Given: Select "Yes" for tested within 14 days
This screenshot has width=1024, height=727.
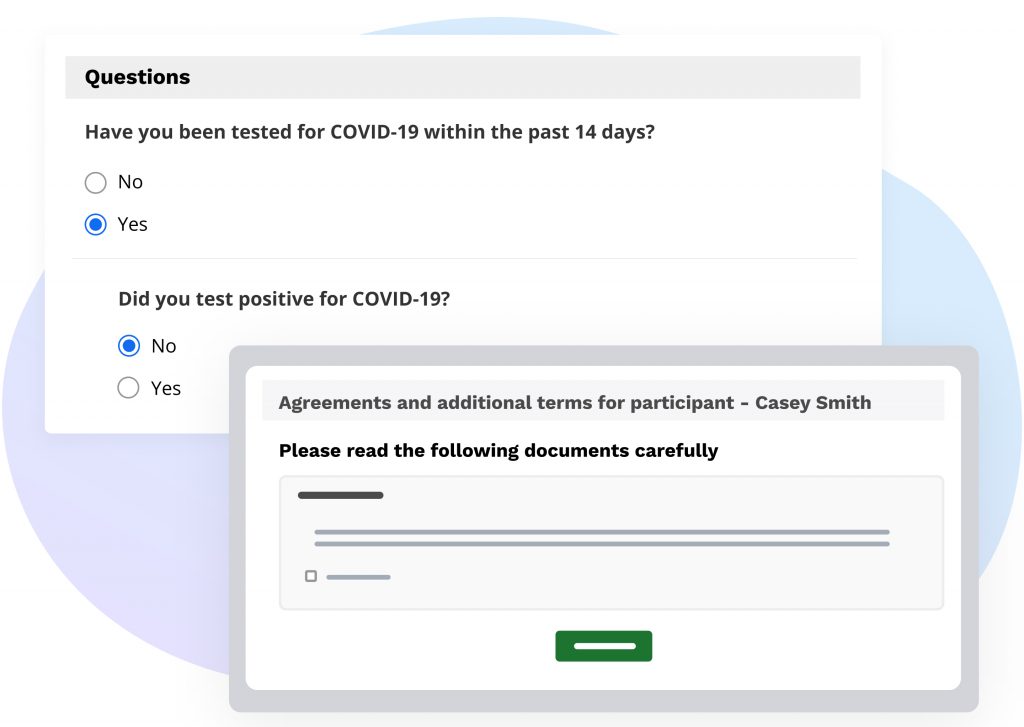Looking at the screenshot, I should tap(95, 225).
